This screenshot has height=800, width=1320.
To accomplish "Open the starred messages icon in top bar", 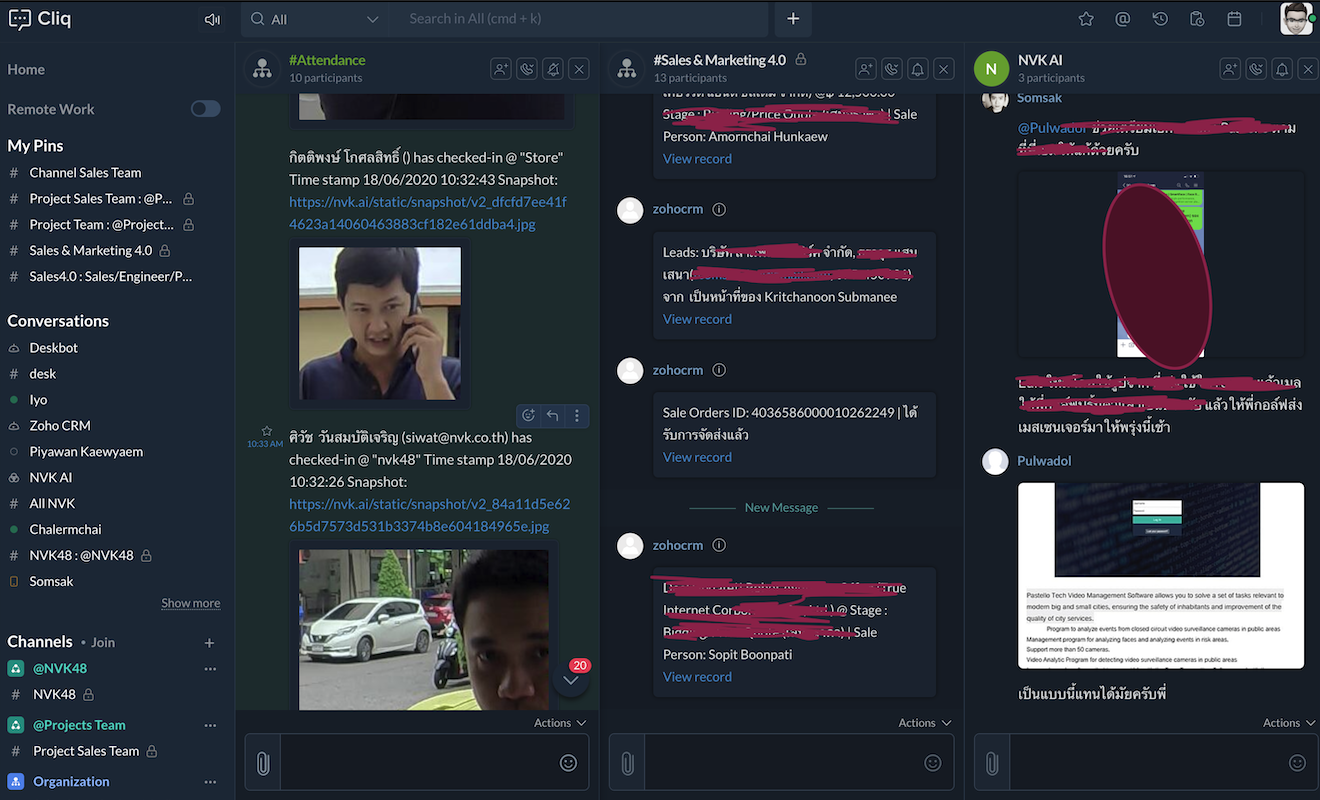I will [1086, 19].
